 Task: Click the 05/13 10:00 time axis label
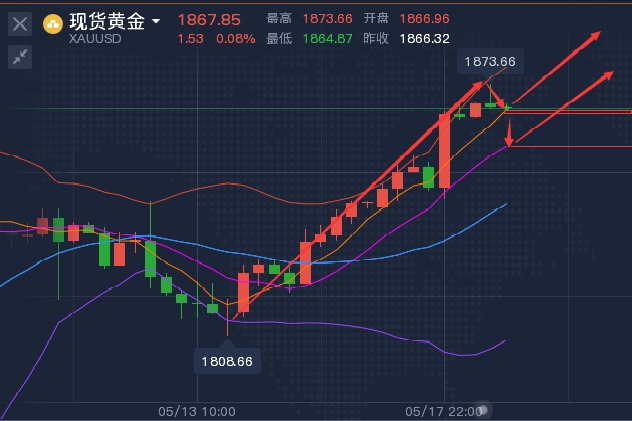point(197,411)
